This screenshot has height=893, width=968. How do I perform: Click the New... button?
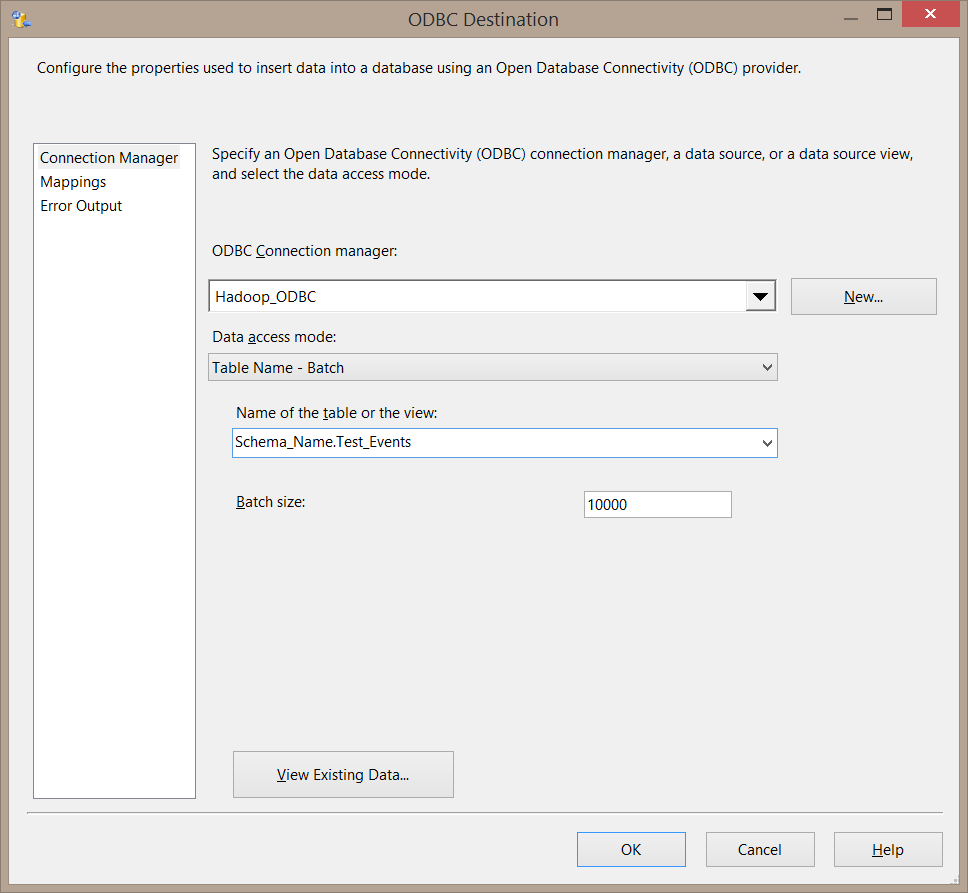pyautogui.click(x=862, y=296)
